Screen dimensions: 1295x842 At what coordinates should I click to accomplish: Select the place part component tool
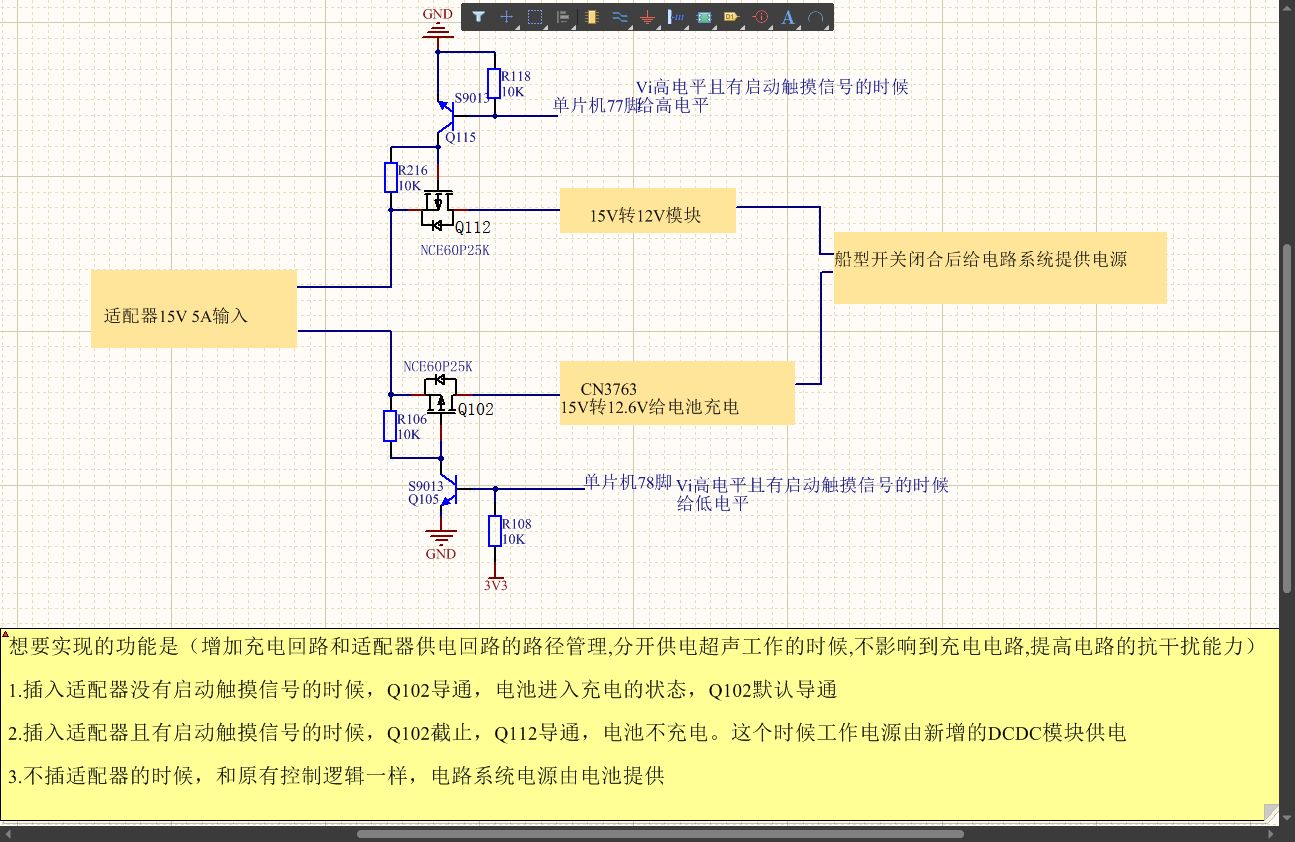[591, 17]
